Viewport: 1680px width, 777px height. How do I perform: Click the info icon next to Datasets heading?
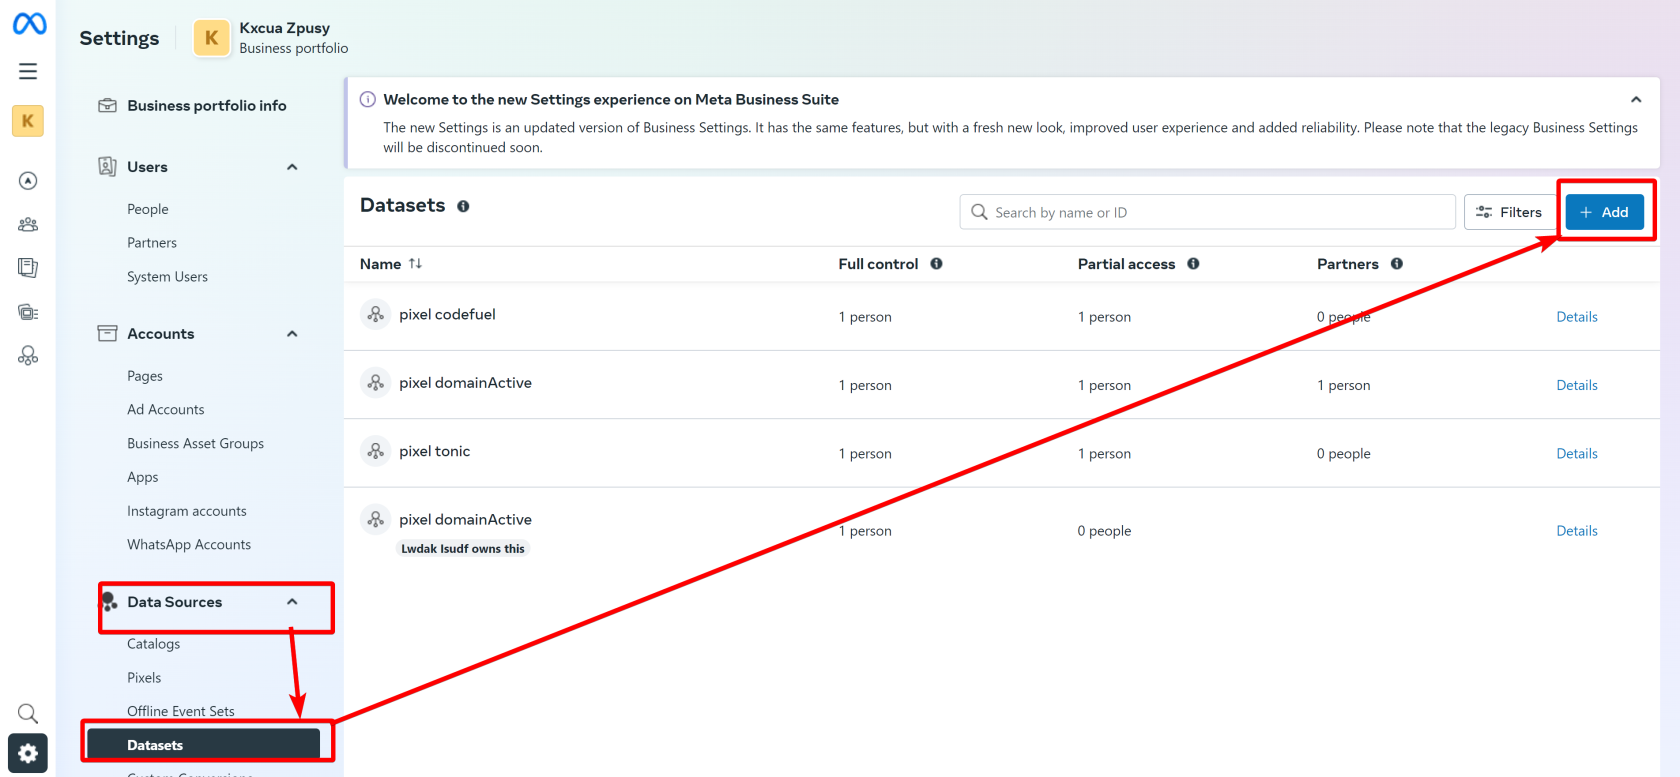(x=463, y=206)
